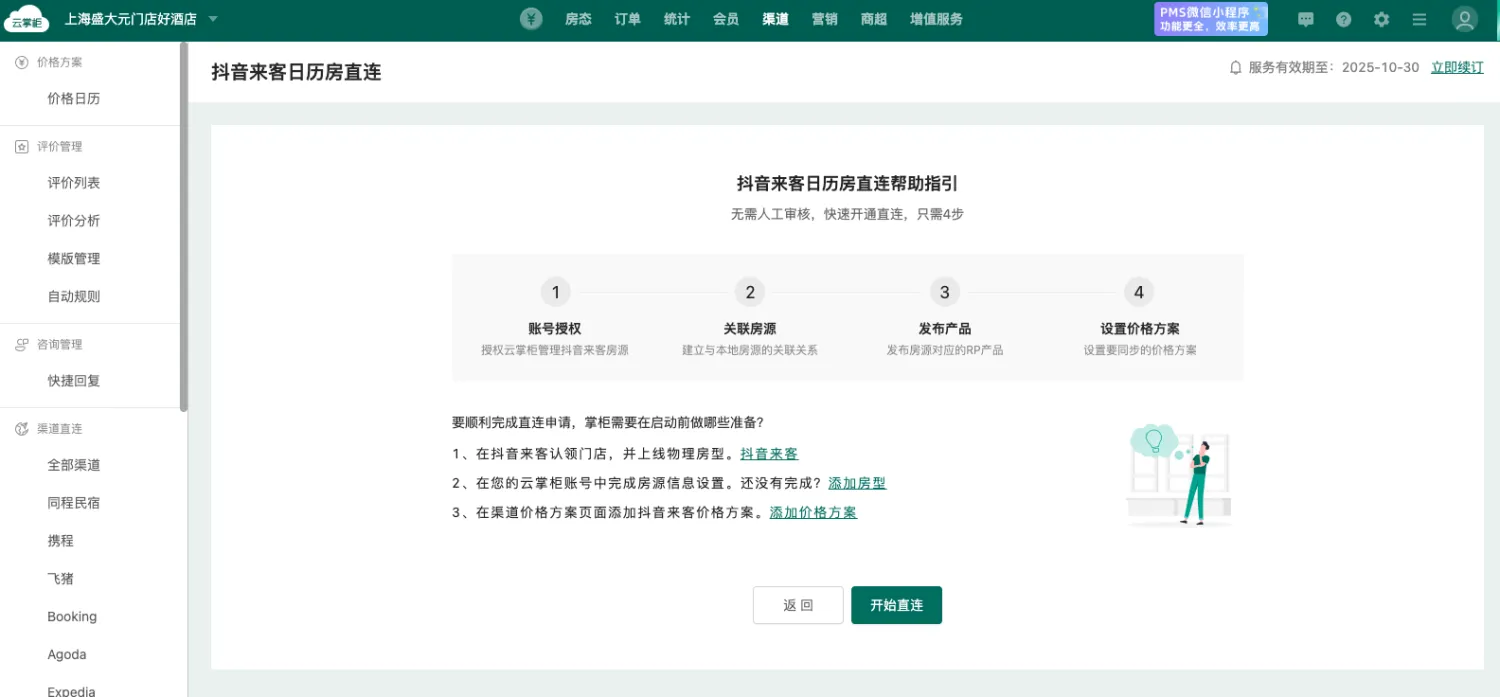Open the 统计 menu
Viewport: 1500px width, 697px height.
(x=677, y=19)
